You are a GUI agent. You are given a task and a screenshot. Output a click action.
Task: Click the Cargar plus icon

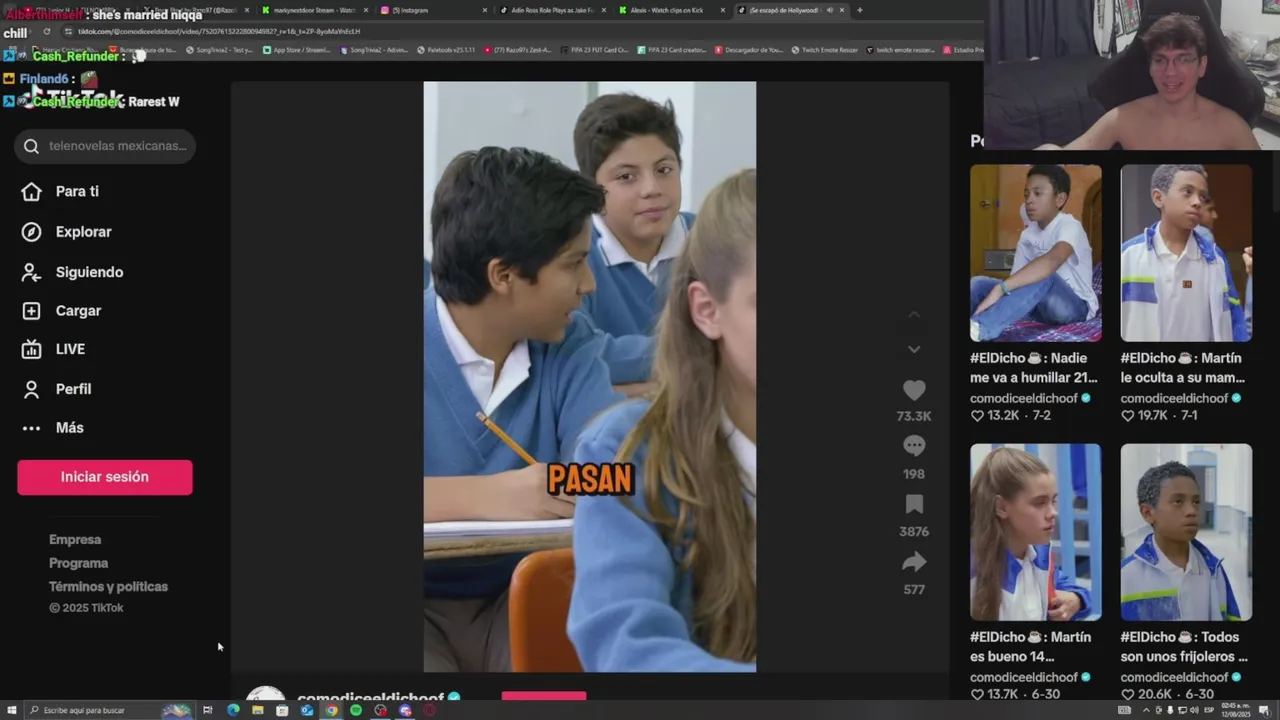point(31,311)
